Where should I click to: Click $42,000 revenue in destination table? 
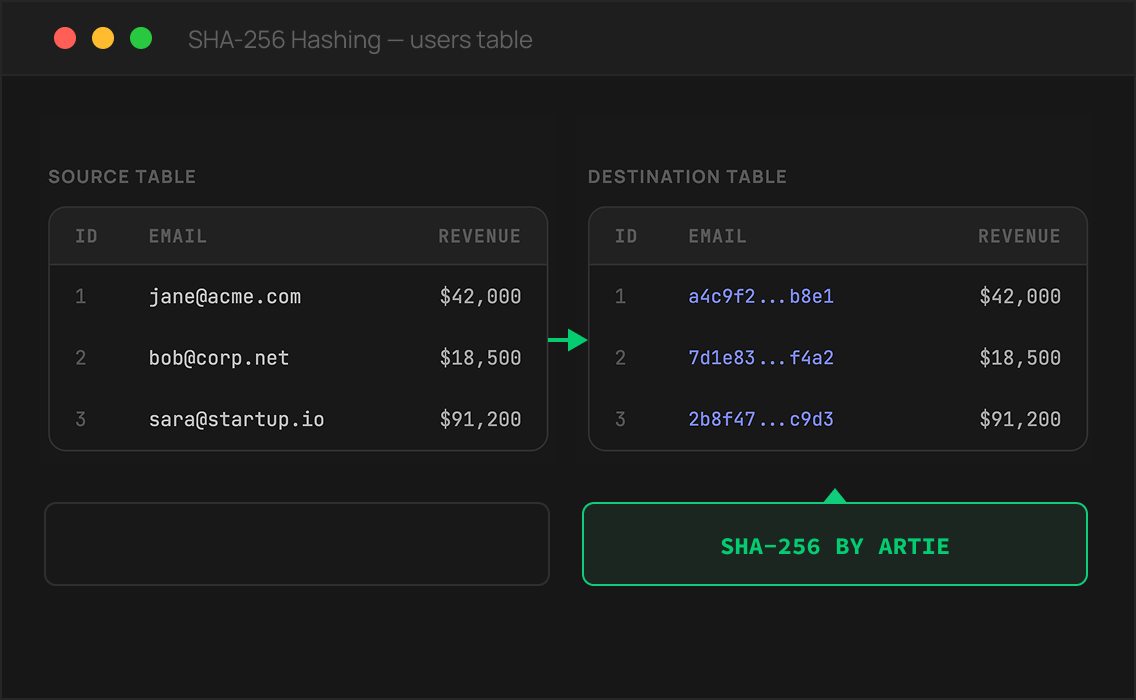point(1020,296)
